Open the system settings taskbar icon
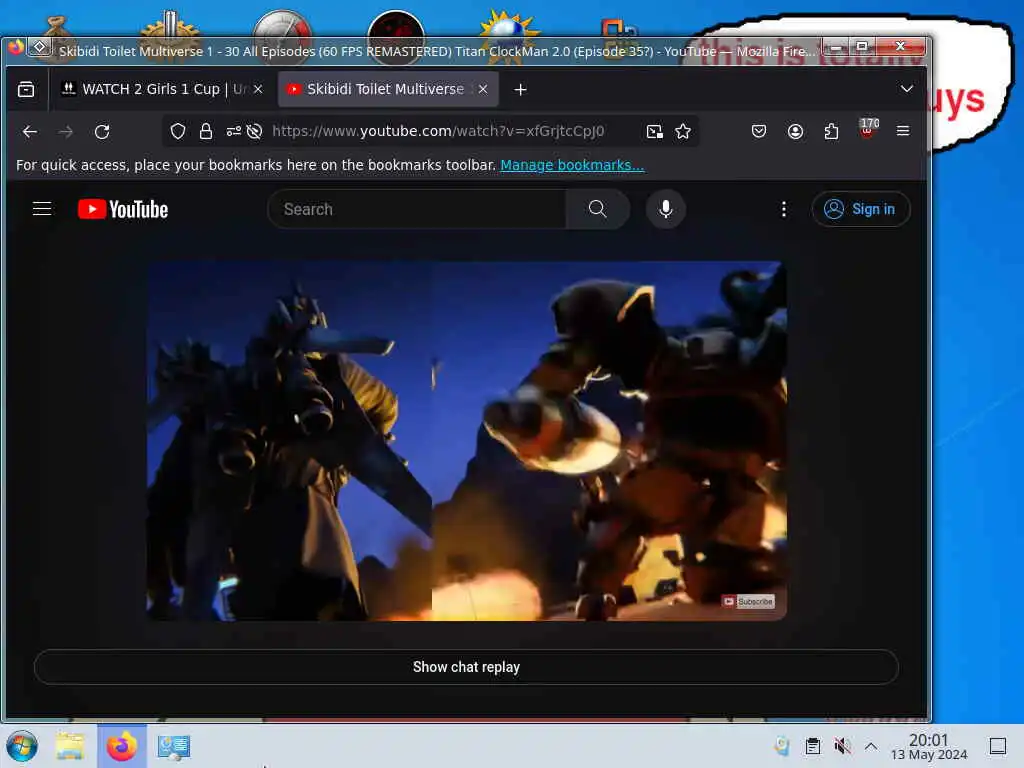This screenshot has height=768, width=1024. (x=174, y=746)
